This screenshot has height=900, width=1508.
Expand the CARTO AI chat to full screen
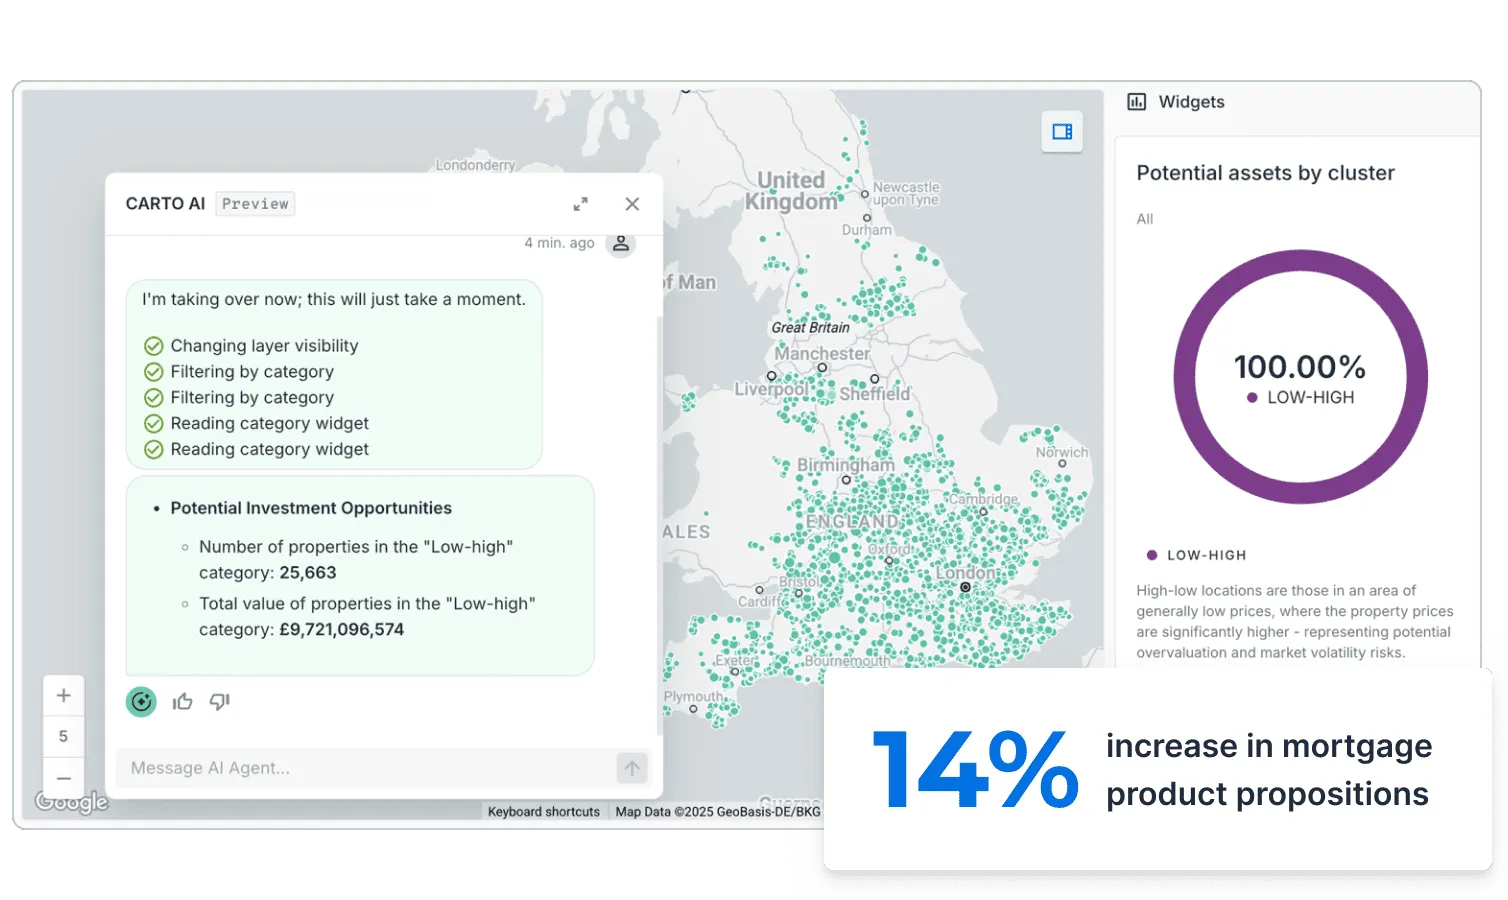pos(580,204)
